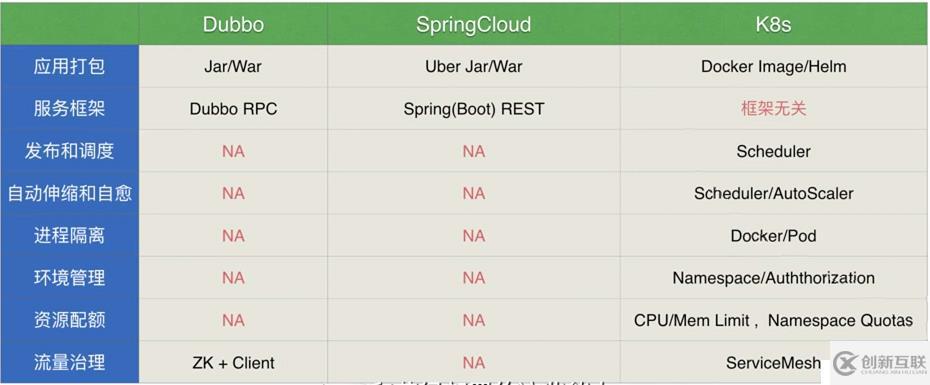Select the Dubbo column header
930x385 pixels.
pyautogui.click(x=233, y=24)
